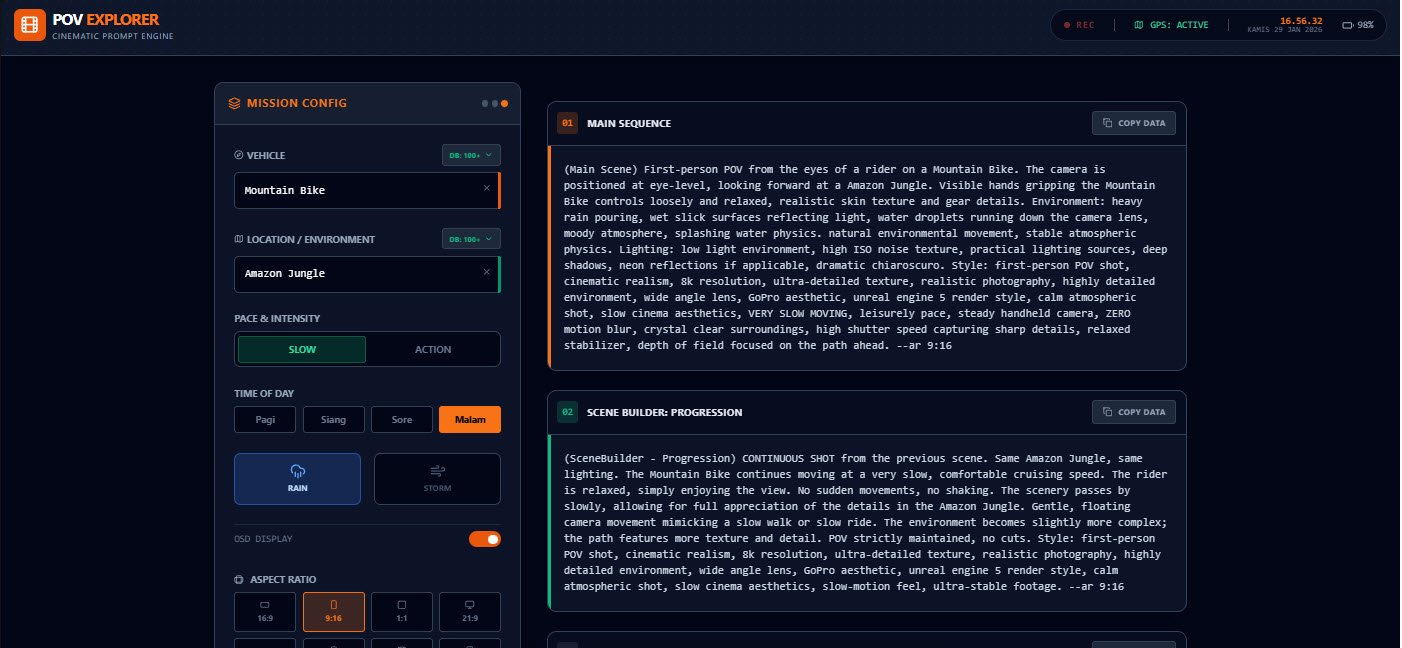Choose Malam time of day
The height and width of the screenshot is (648, 1402).
pos(470,419)
